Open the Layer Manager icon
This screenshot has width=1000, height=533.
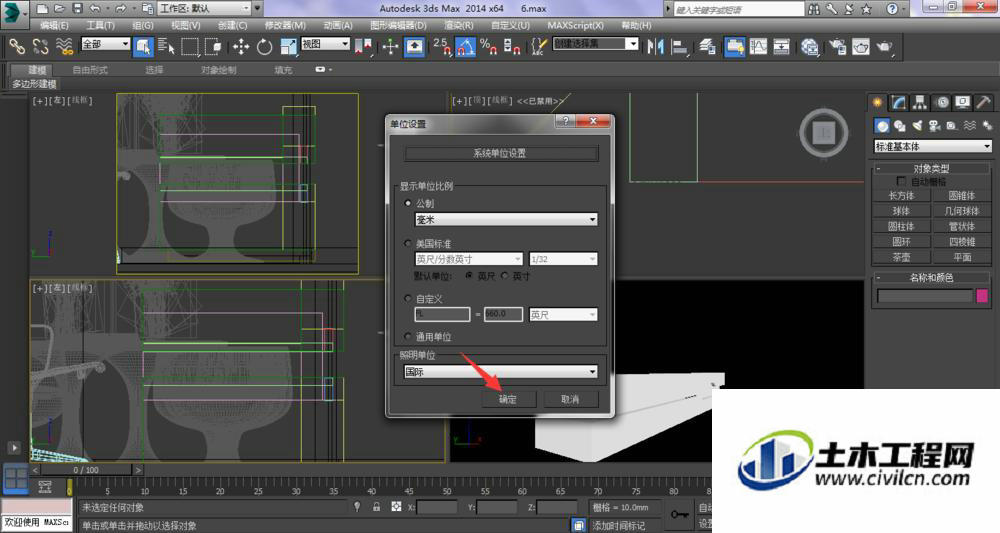point(707,47)
